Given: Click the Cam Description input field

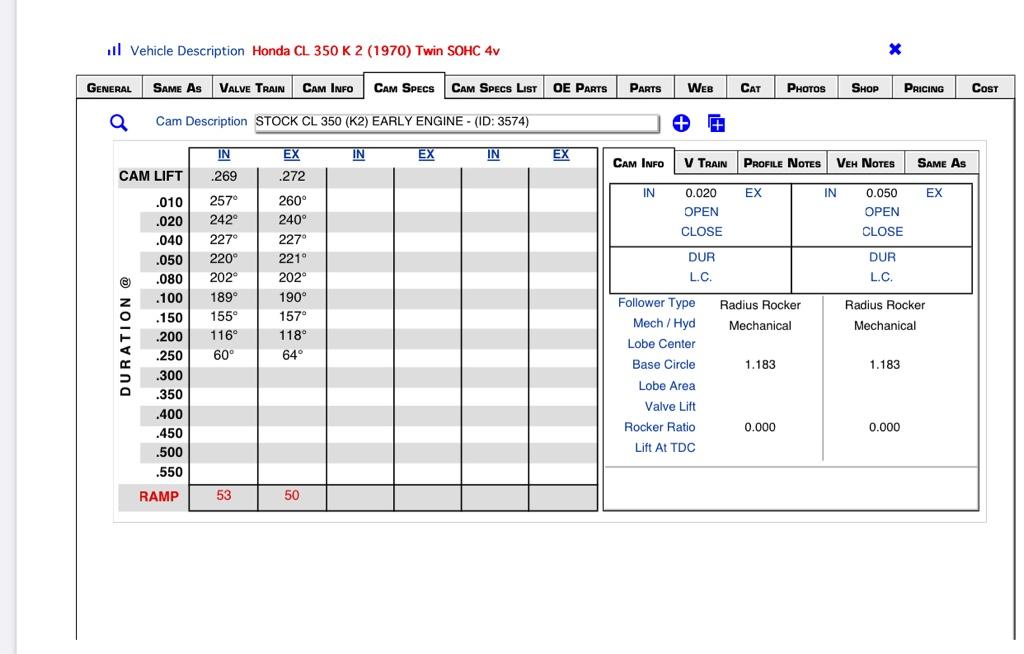Looking at the screenshot, I should [x=456, y=122].
